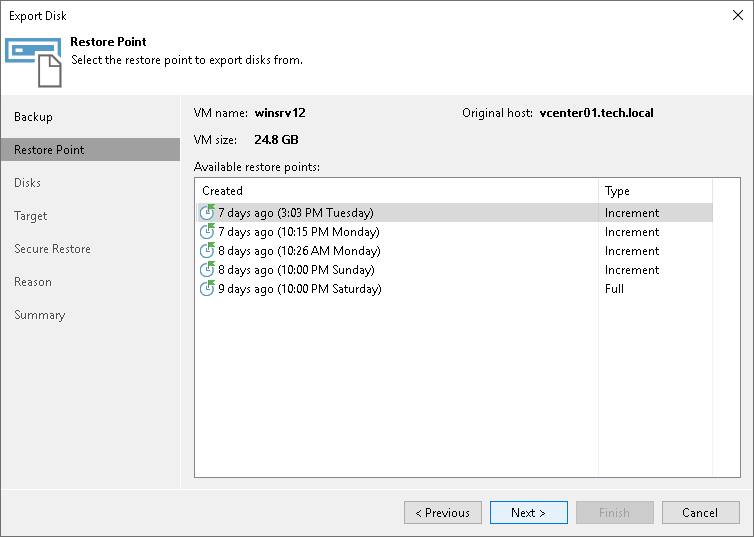This screenshot has width=754, height=537.
Task: Select the Restore Point wizard step
Action: point(50,150)
